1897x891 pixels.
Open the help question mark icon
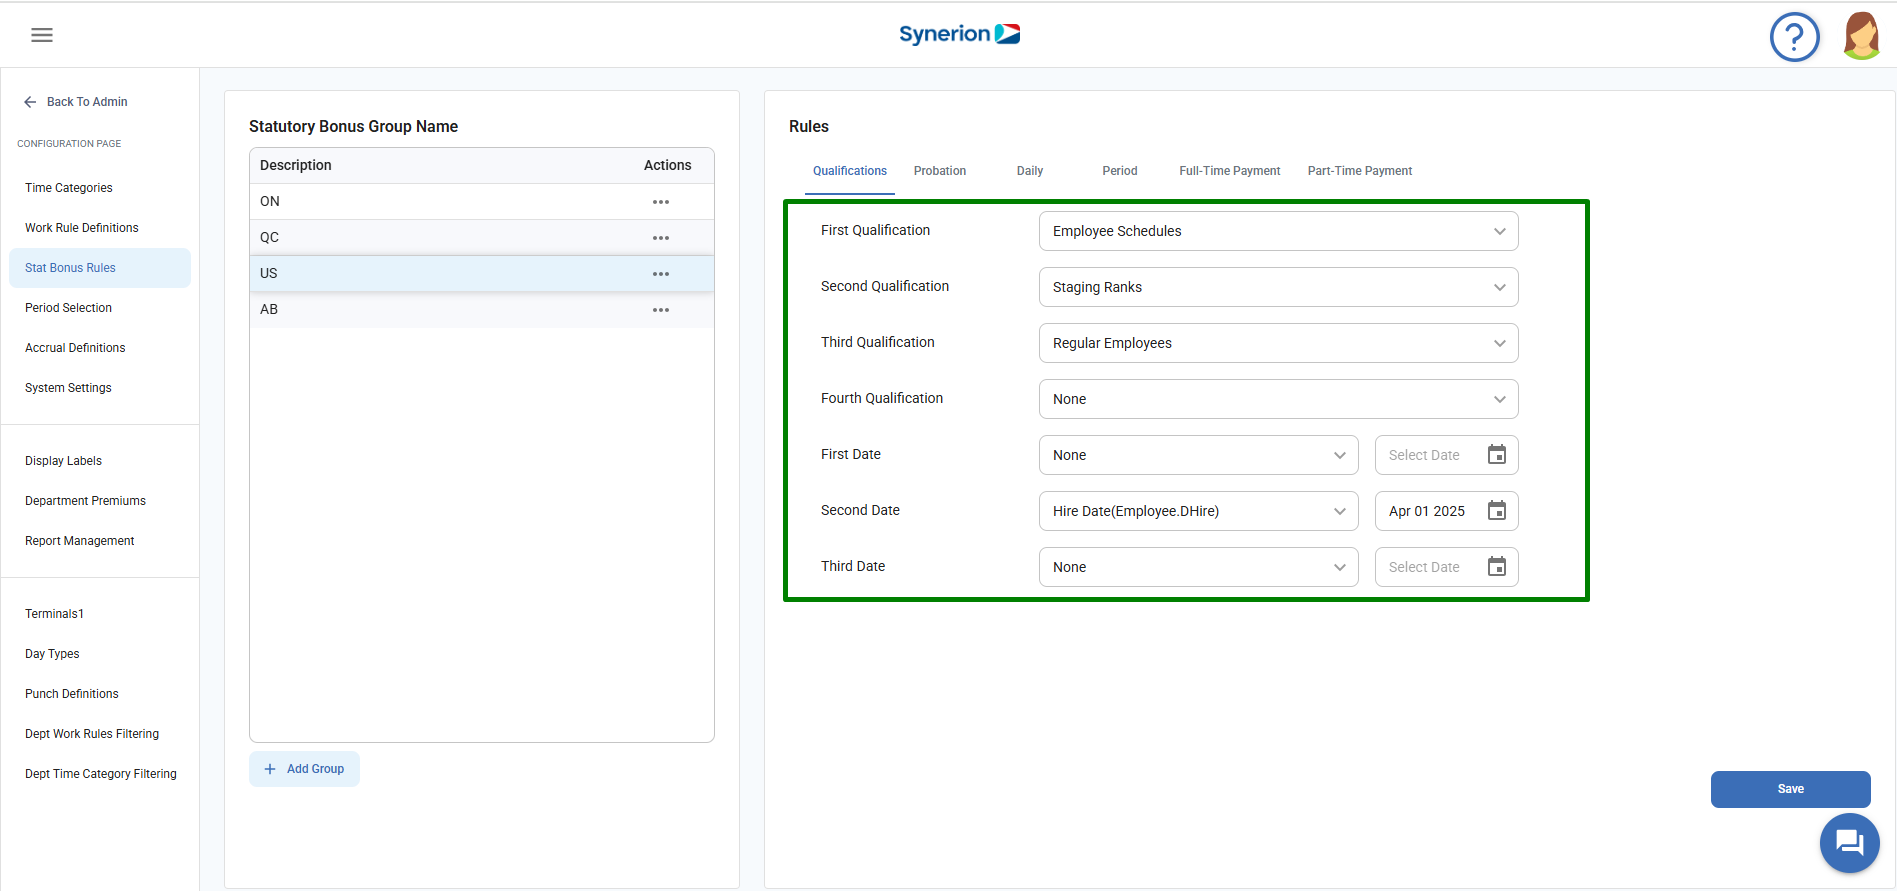pos(1795,37)
